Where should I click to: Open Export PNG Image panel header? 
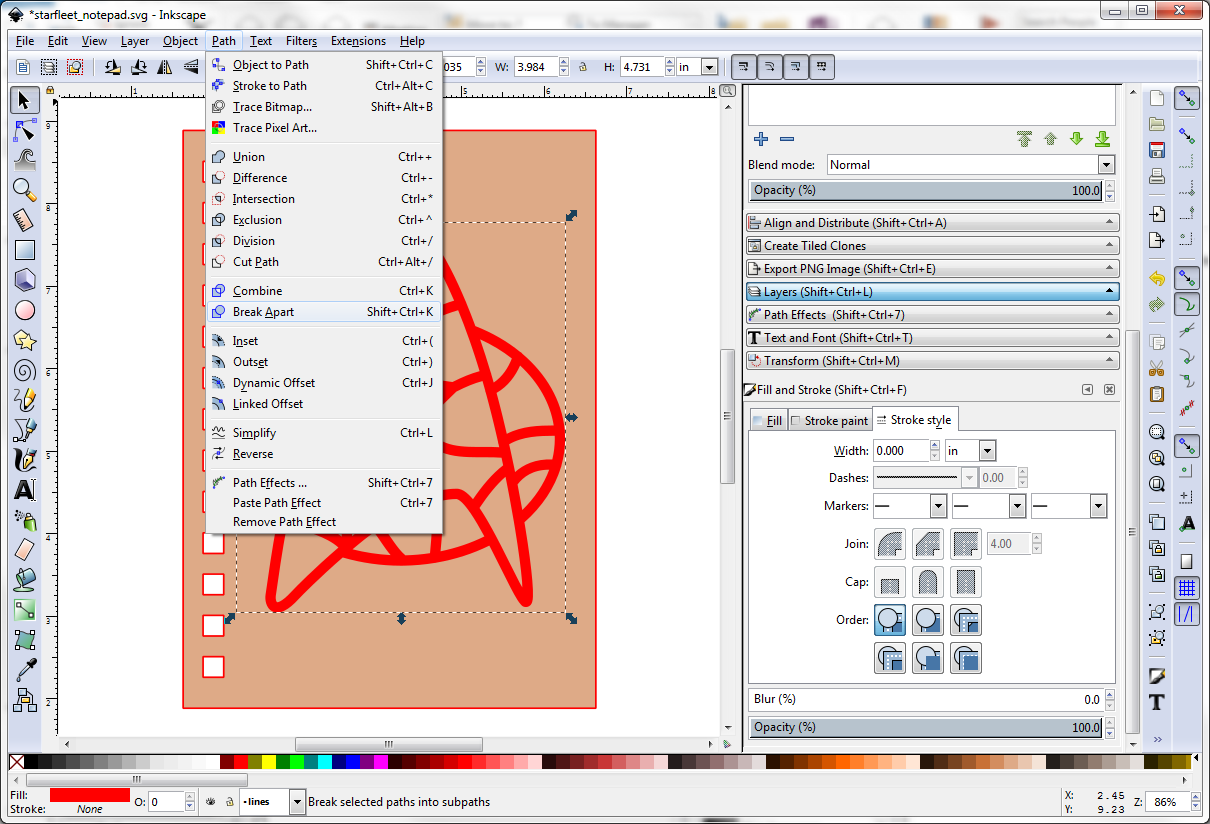(932, 269)
